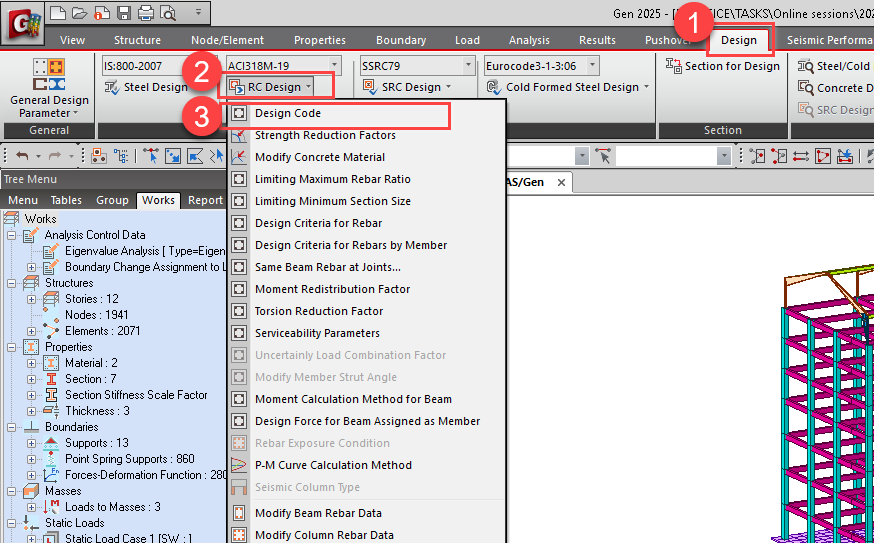874x543 pixels.
Task: Click the RC Design button
Action: (273, 87)
